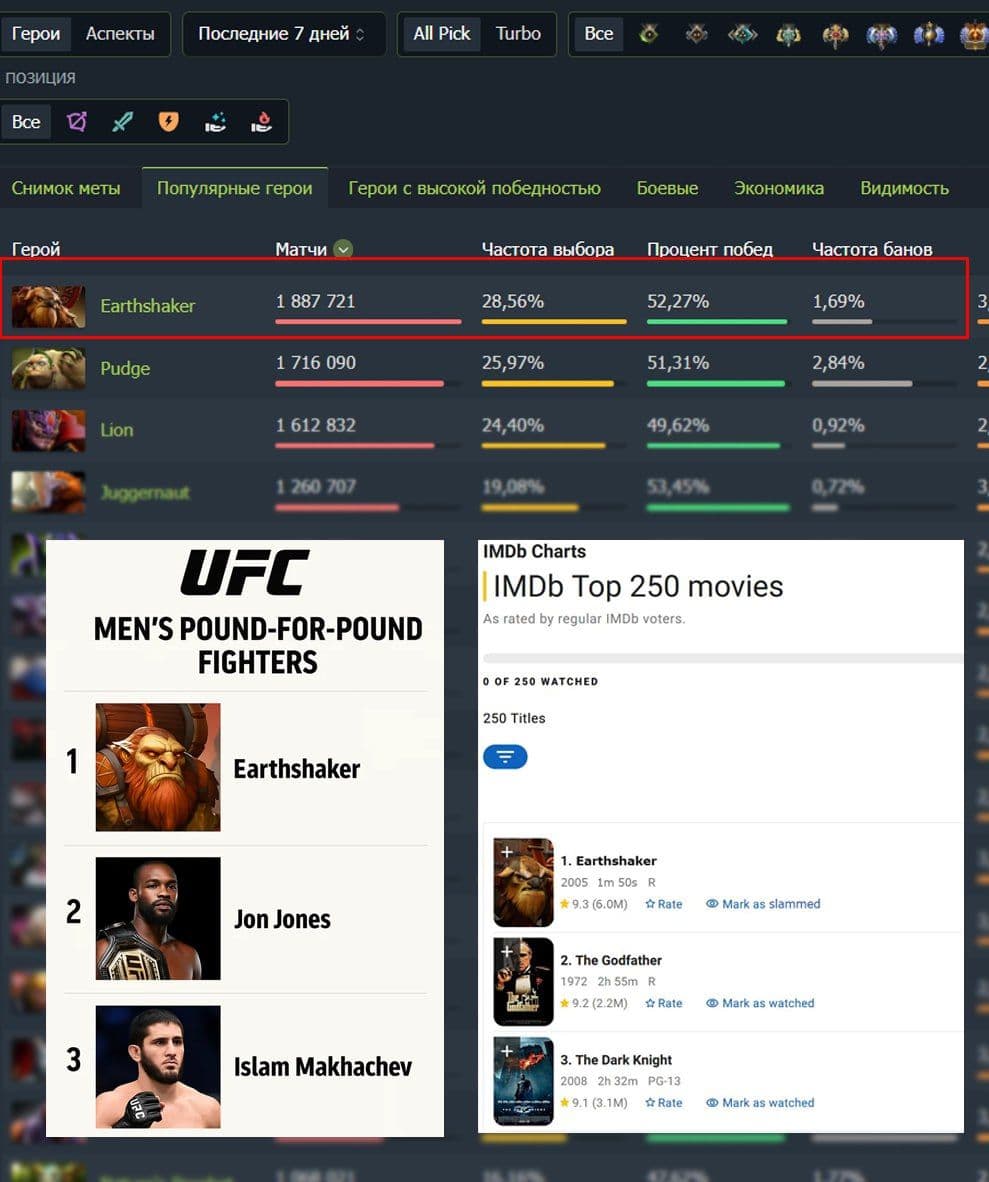Click Islam Makhachev fighter photo
Image resolution: width=989 pixels, height=1182 pixels.
[x=158, y=1067]
